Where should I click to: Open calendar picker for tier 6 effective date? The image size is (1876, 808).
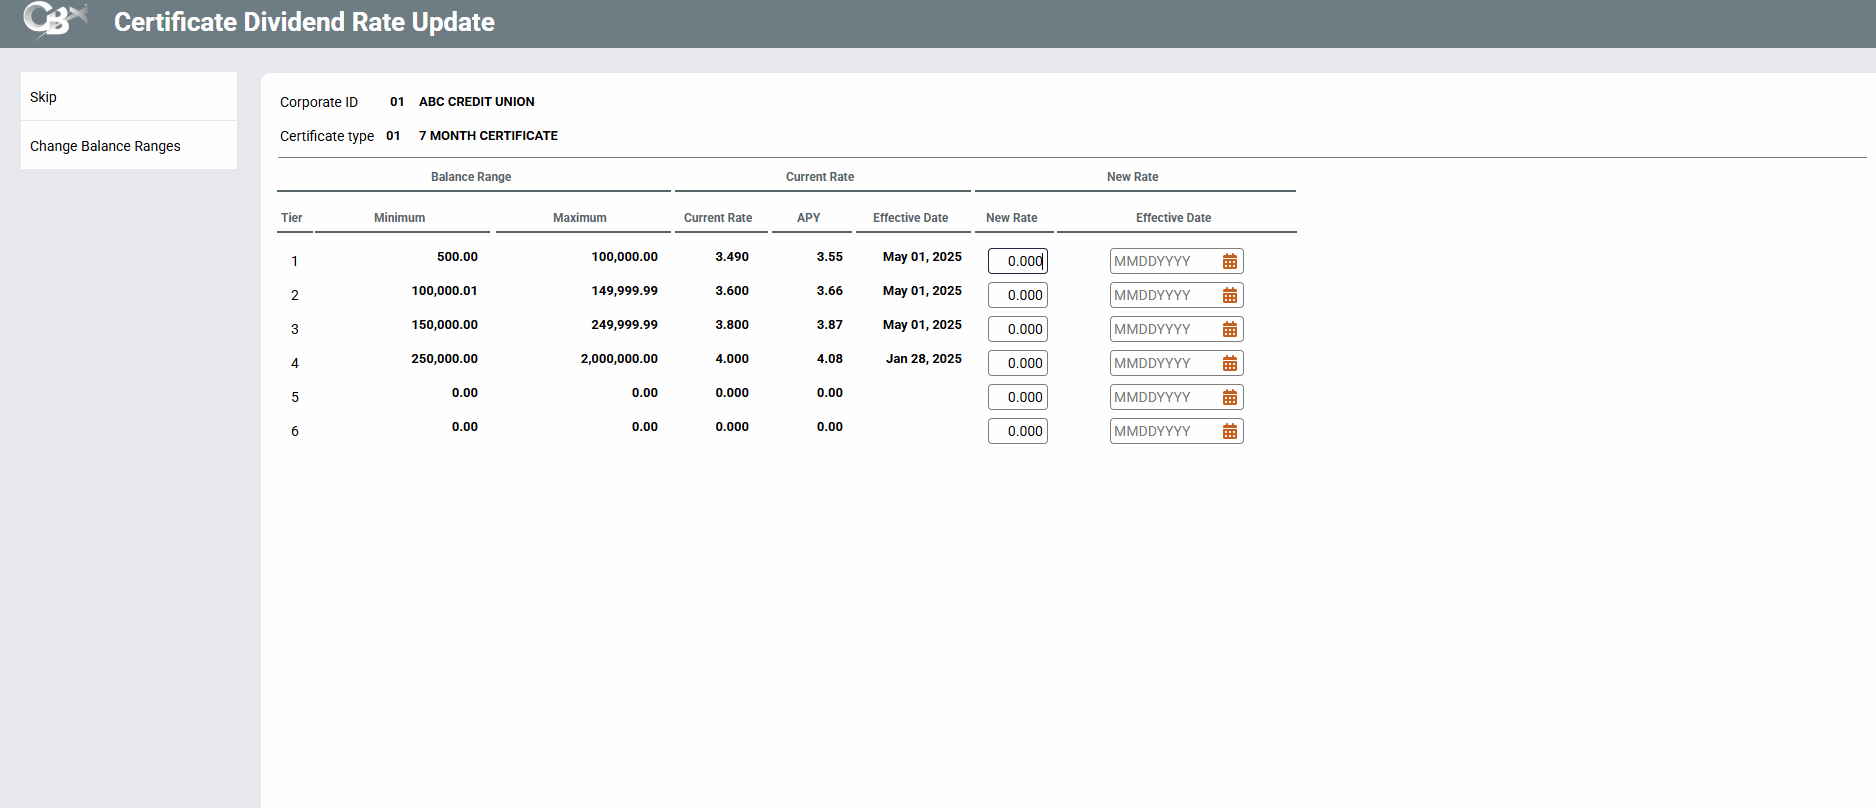click(1230, 431)
